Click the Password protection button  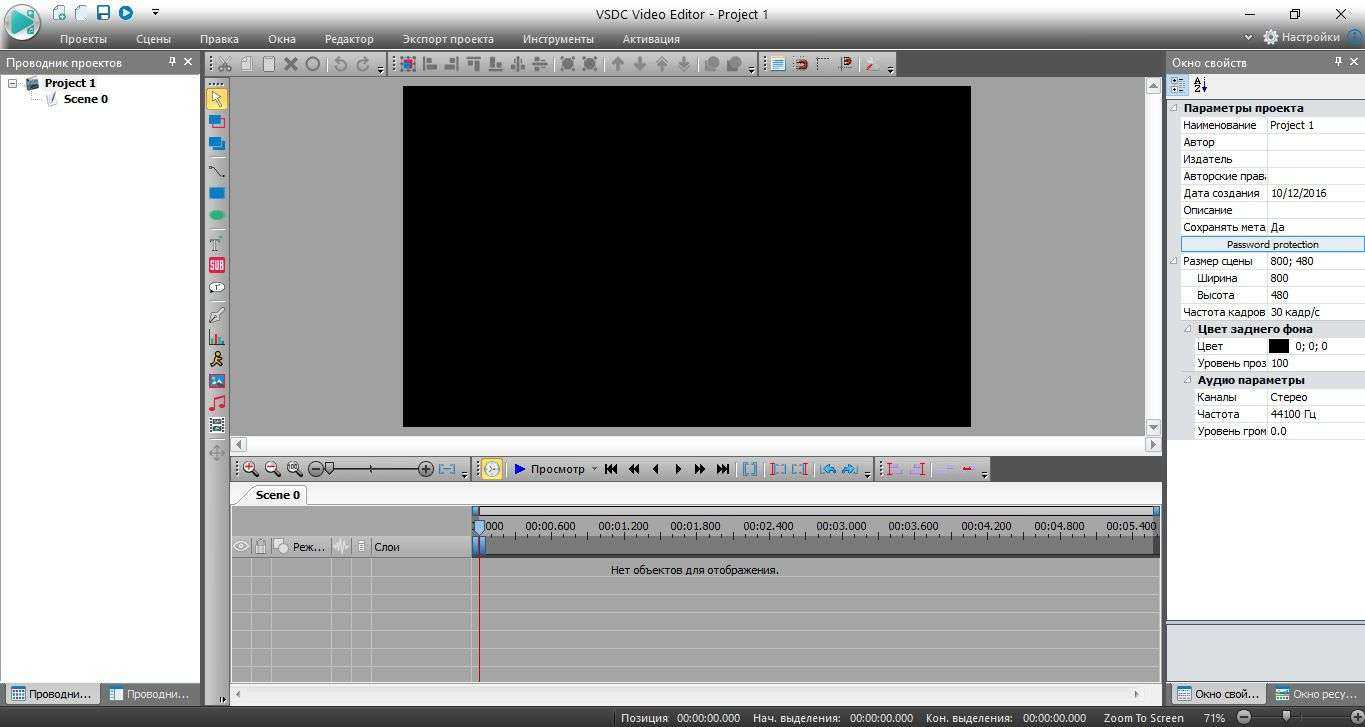tap(1272, 244)
